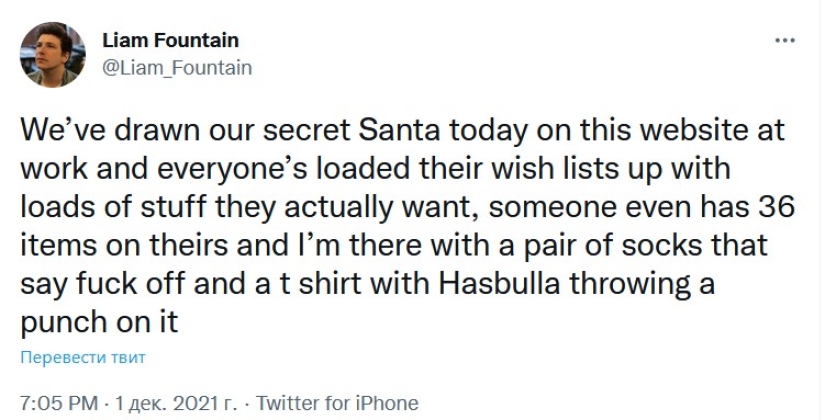Image resolution: width=825 pixels, height=420 pixels.
Task: Open the three-dot more options menu
Action: (x=785, y=41)
